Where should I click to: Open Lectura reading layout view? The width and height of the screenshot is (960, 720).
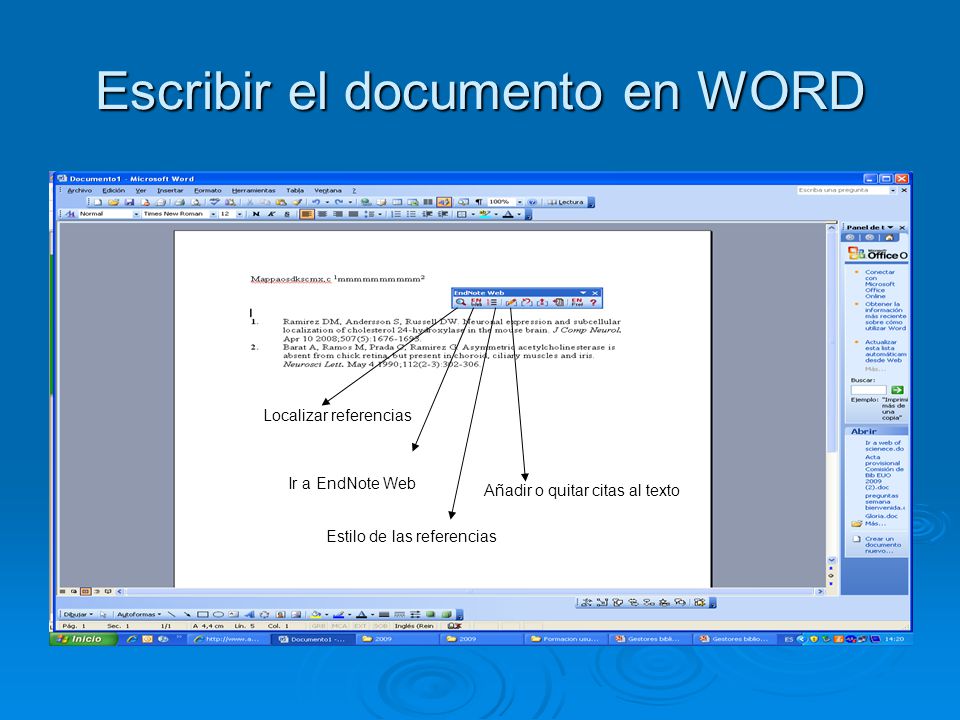pos(566,202)
